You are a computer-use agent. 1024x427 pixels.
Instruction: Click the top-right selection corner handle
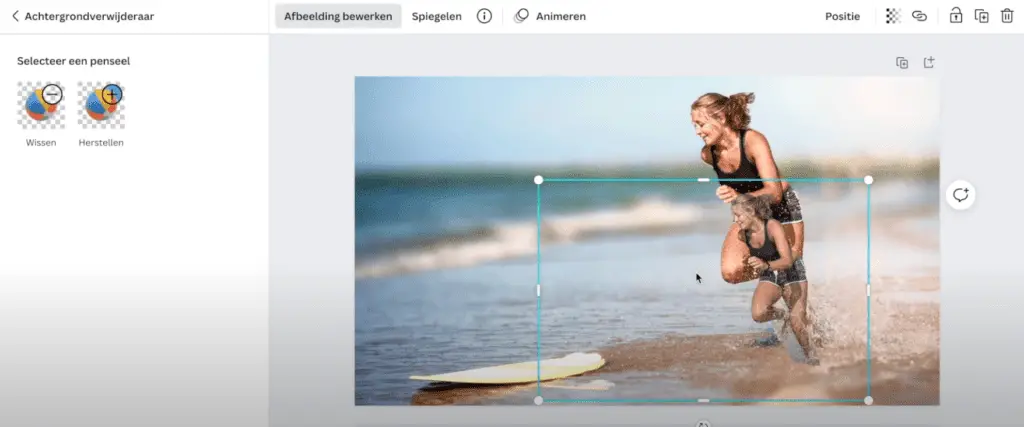(x=869, y=180)
